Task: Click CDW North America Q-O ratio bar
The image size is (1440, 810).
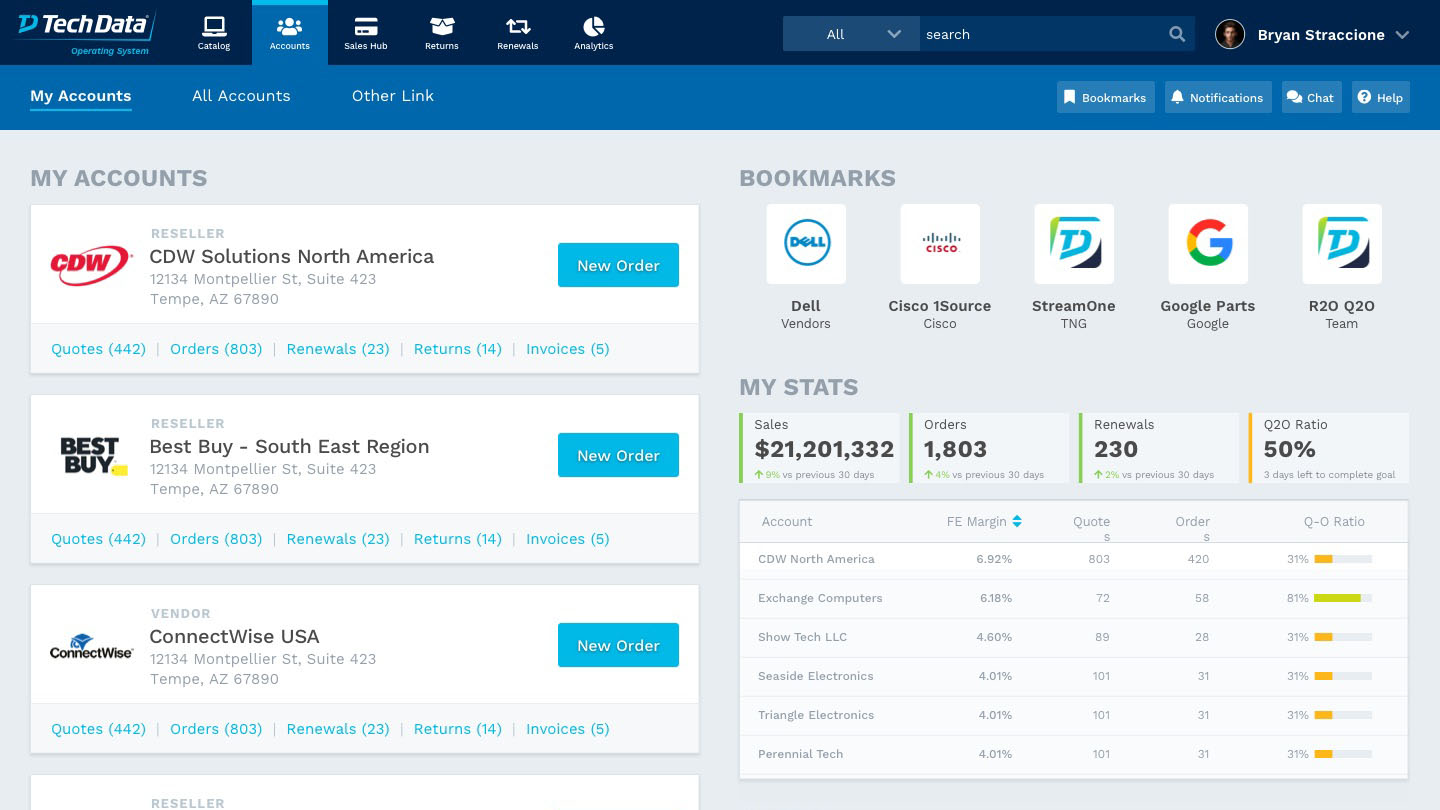Action: 1343,559
